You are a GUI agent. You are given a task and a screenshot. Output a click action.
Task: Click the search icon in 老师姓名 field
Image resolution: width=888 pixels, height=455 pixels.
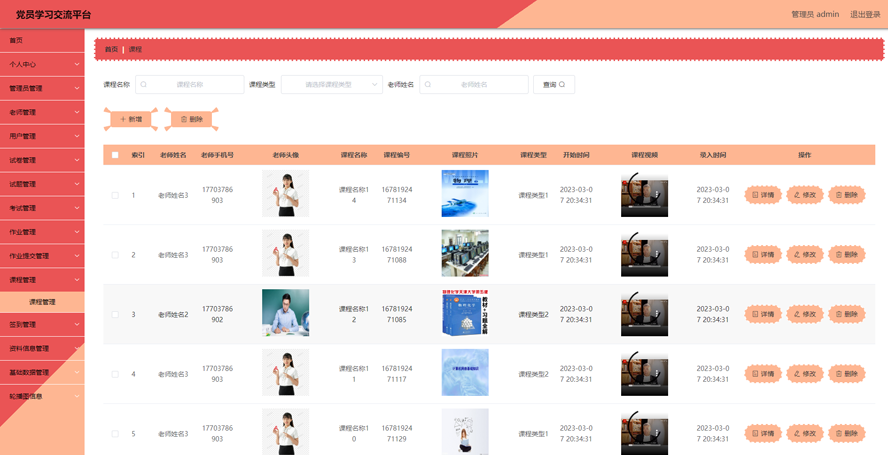point(428,84)
